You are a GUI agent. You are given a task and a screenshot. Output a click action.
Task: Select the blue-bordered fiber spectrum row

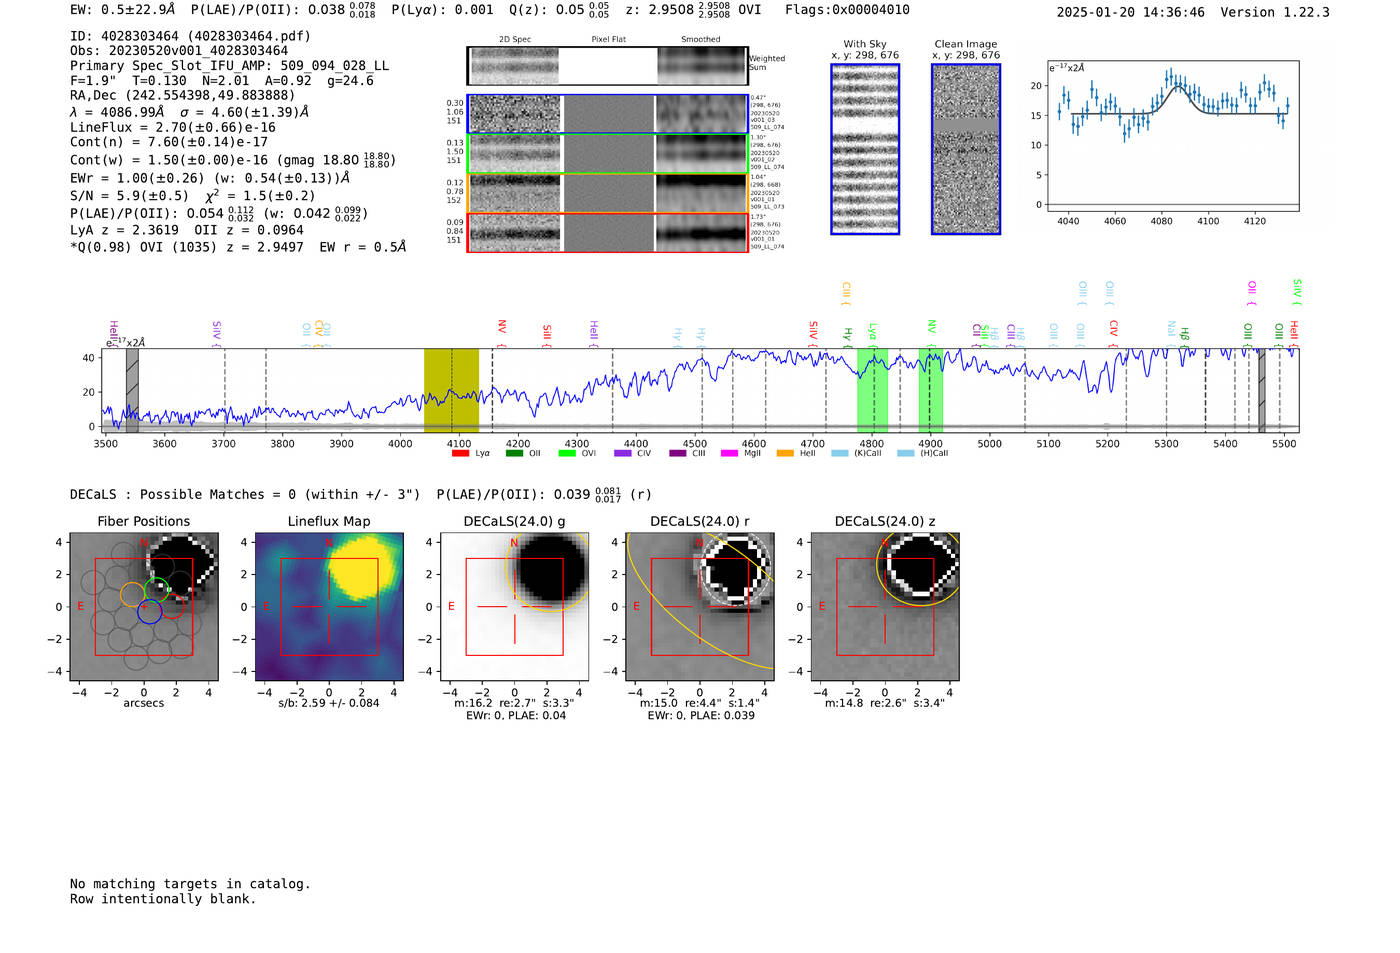(607, 114)
